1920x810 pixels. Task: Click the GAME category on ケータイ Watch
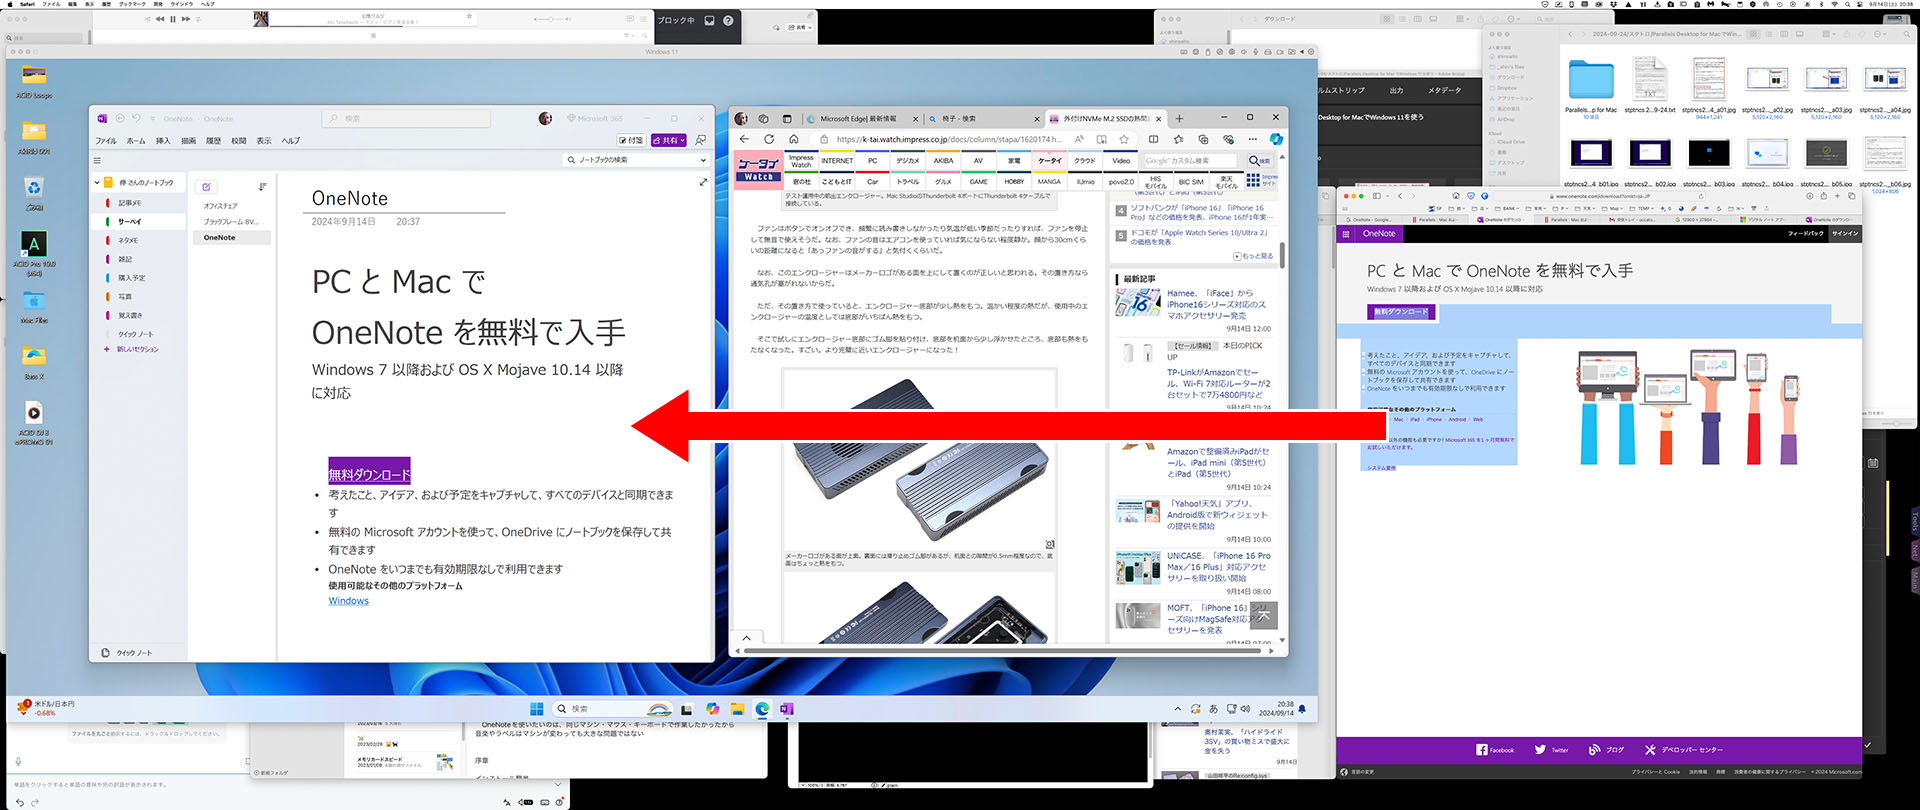click(978, 182)
